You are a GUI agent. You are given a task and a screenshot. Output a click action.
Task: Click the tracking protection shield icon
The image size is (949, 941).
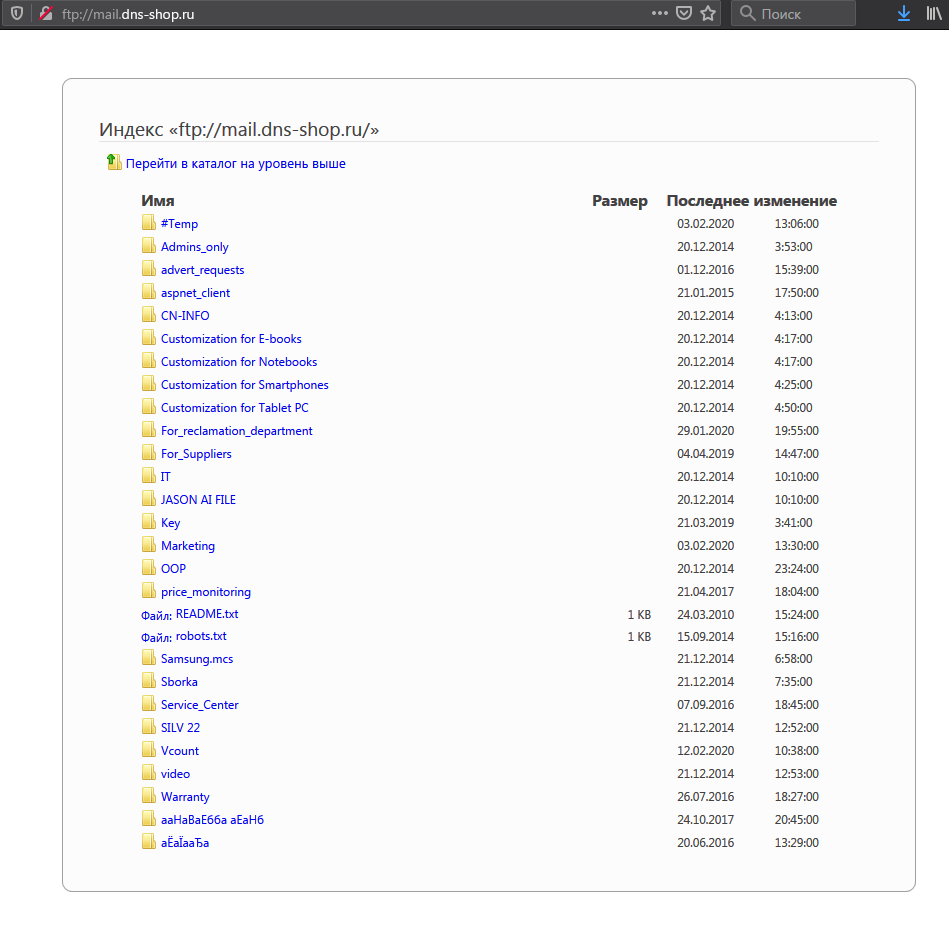[x=17, y=13]
